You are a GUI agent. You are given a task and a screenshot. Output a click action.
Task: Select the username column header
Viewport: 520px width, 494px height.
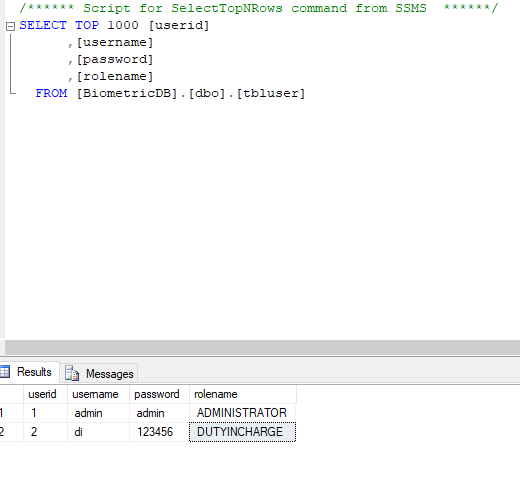point(99,394)
